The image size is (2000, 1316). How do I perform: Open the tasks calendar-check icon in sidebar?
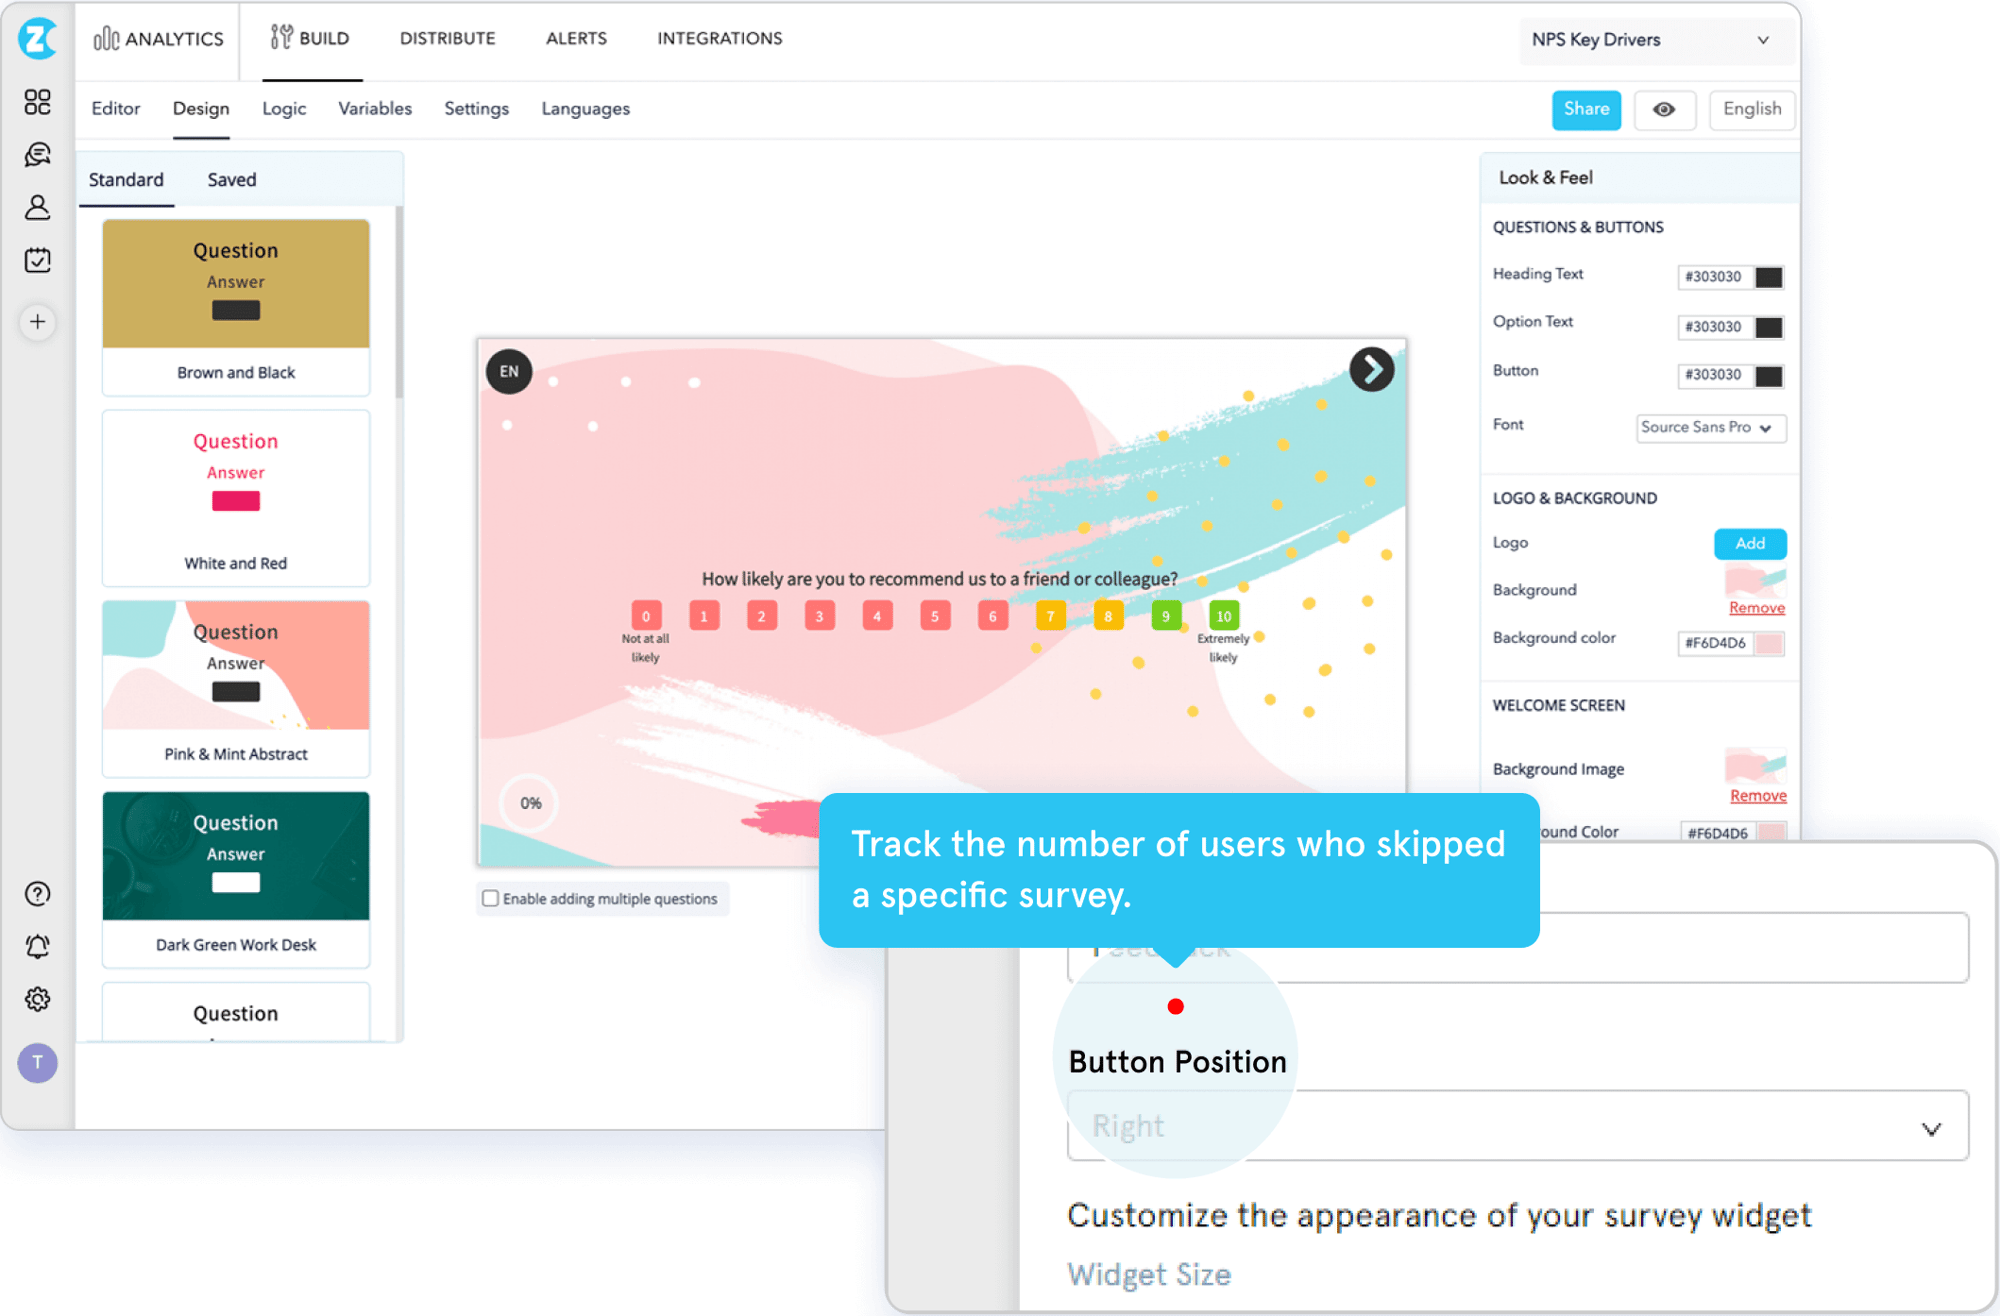pos(37,261)
